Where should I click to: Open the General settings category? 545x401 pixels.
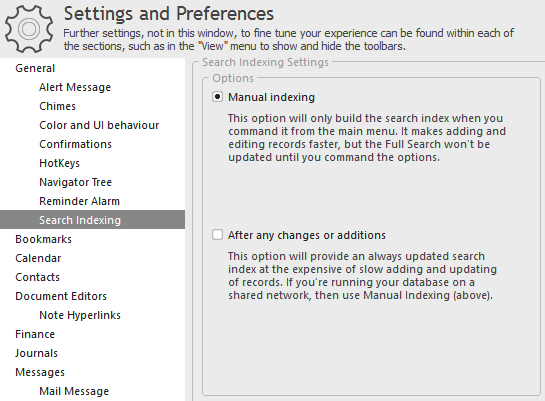(35, 68)
